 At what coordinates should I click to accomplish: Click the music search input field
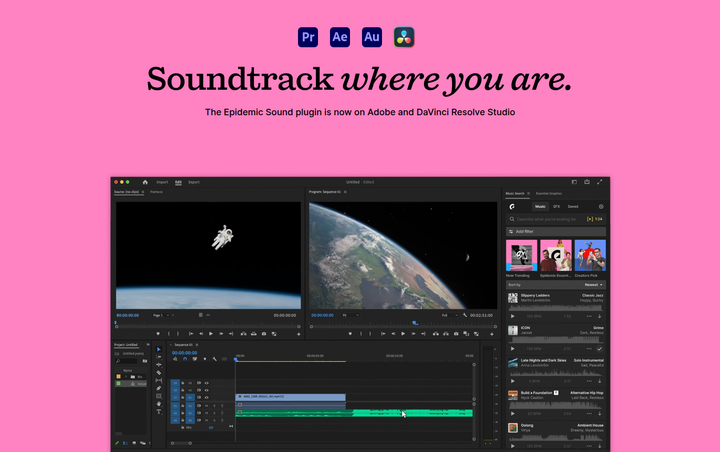[556, 220]
